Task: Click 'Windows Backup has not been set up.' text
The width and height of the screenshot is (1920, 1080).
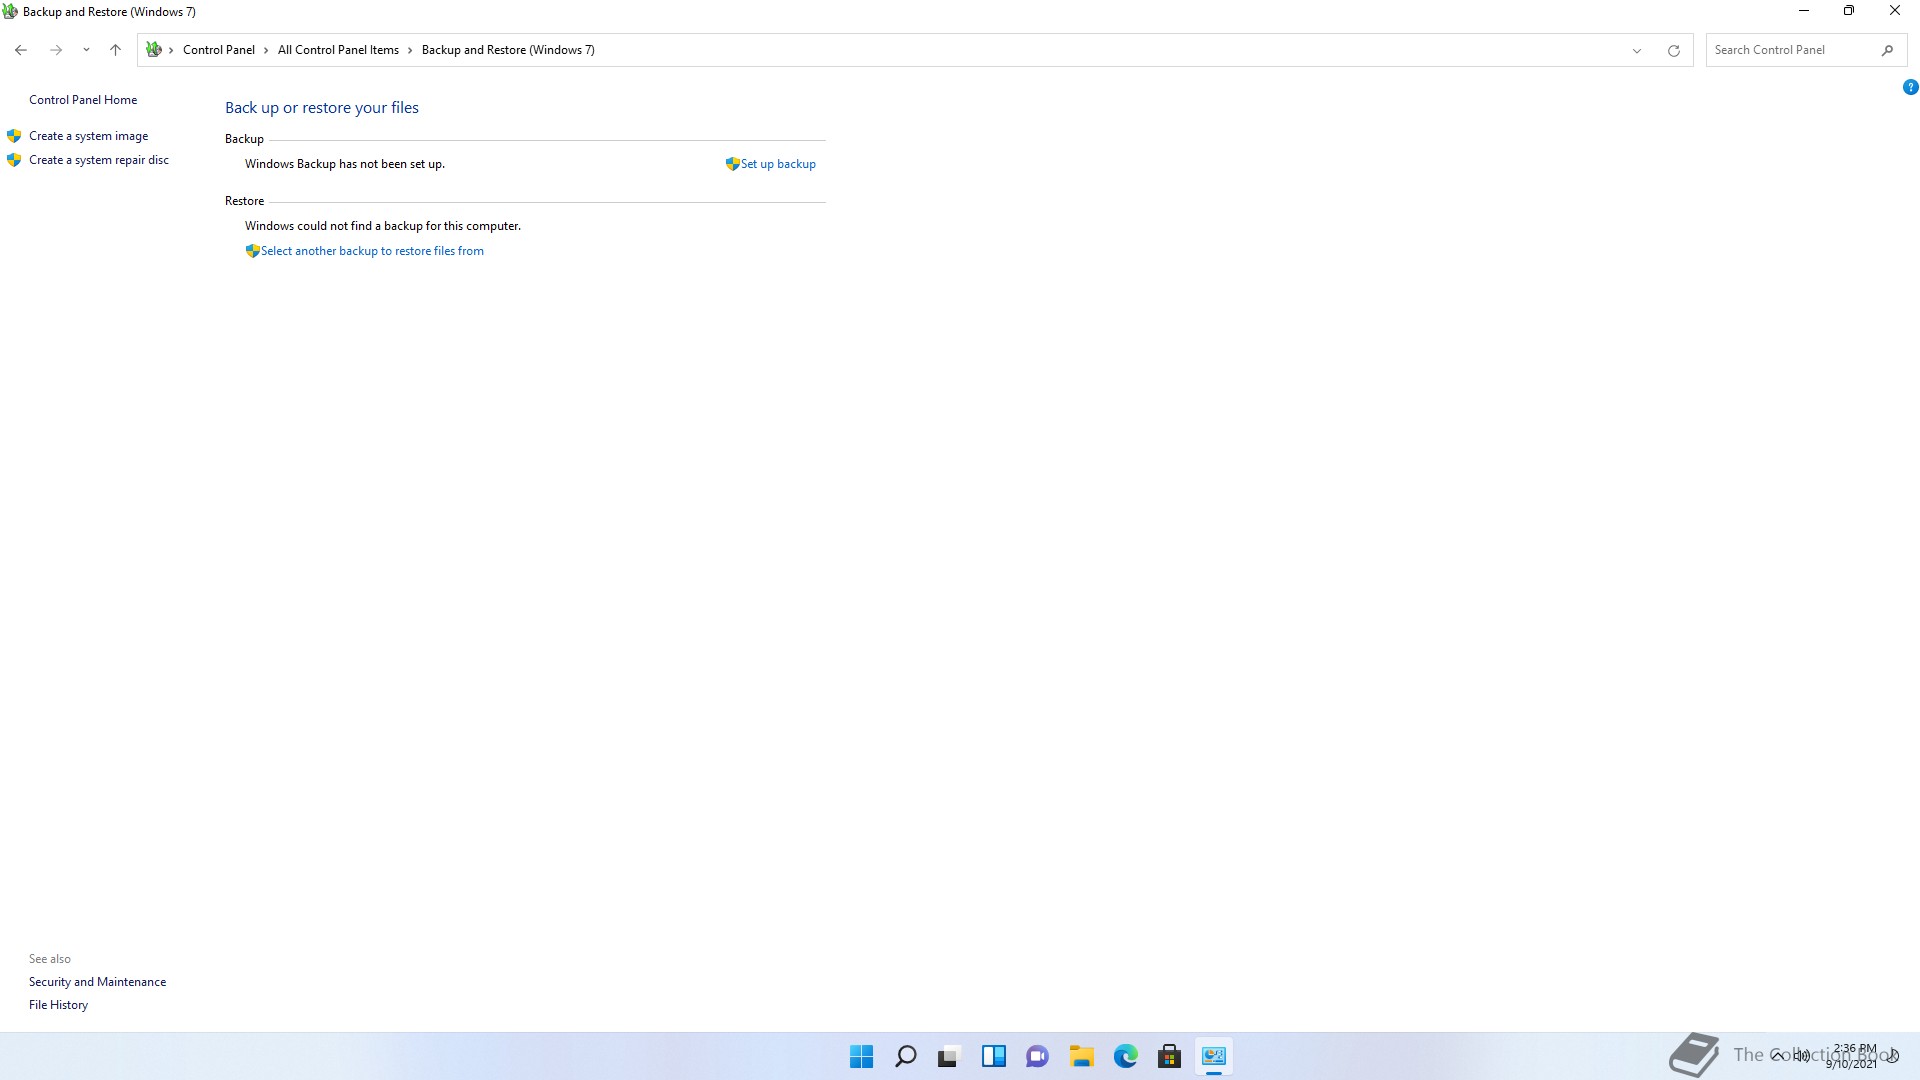Action: [x=345, y=164]
